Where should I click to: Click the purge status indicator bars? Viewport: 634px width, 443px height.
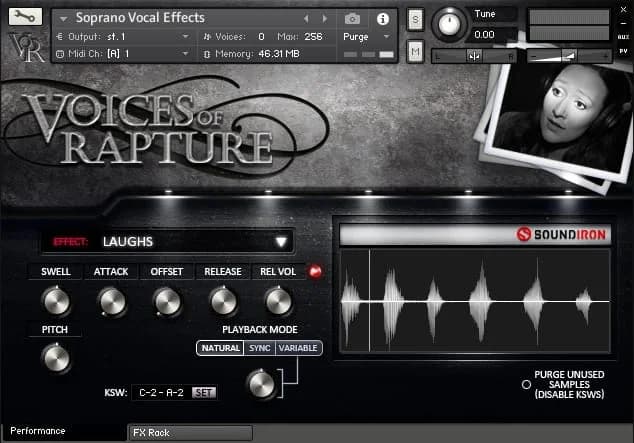368,54
